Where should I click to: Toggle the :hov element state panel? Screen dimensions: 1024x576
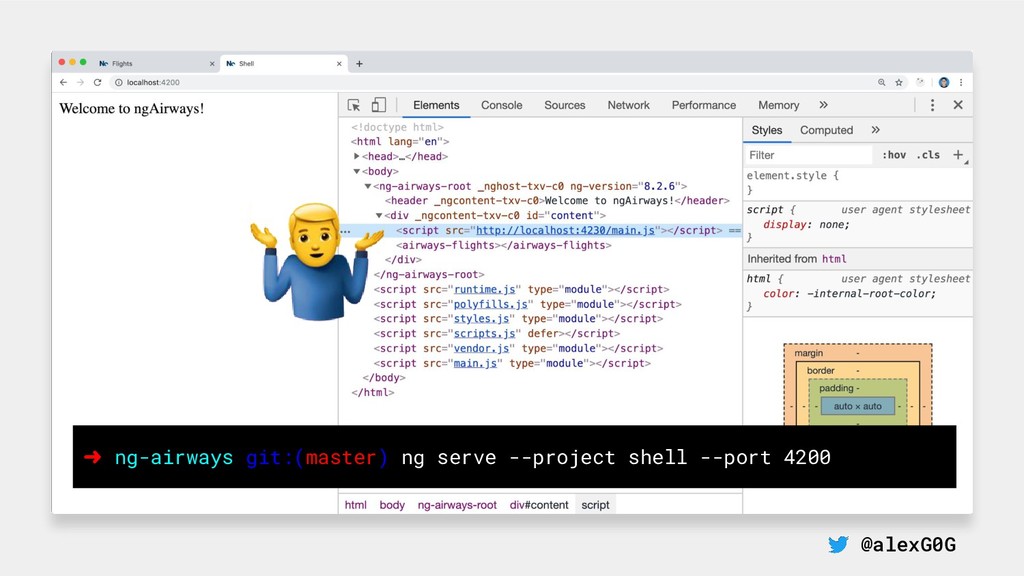pos(894,155)
